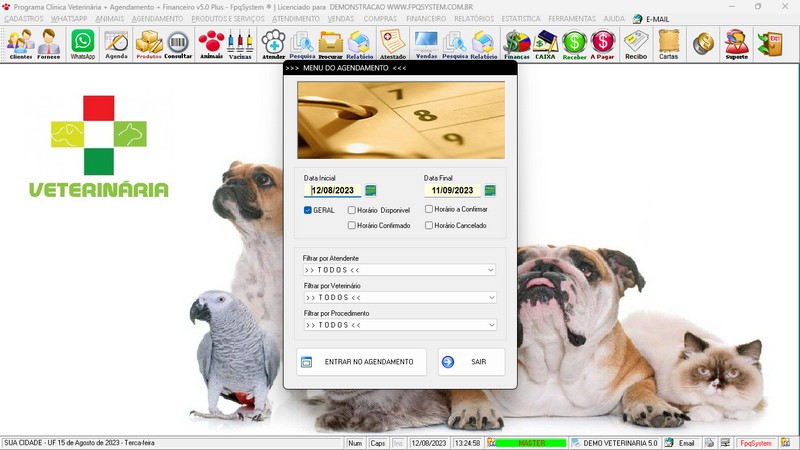
Task: Check the Horário Cancelado option
Action: coord(429,226)
